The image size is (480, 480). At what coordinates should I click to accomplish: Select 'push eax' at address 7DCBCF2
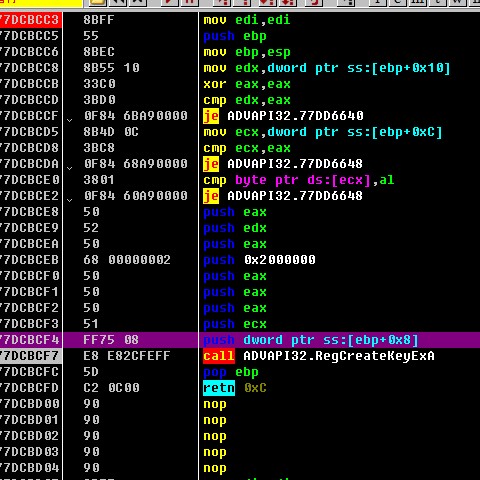pyautogui.click(x=235, y=308)
